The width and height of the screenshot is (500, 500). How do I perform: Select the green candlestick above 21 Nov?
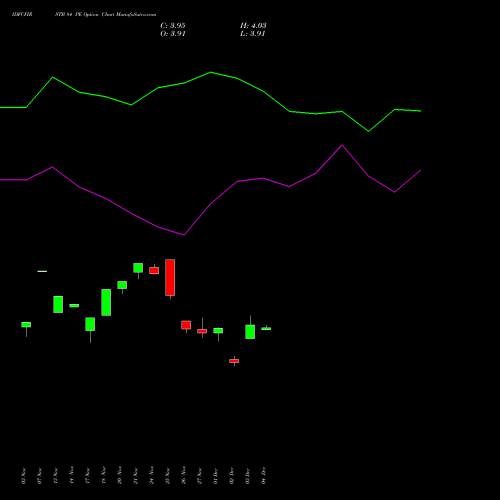click(138, 268)
